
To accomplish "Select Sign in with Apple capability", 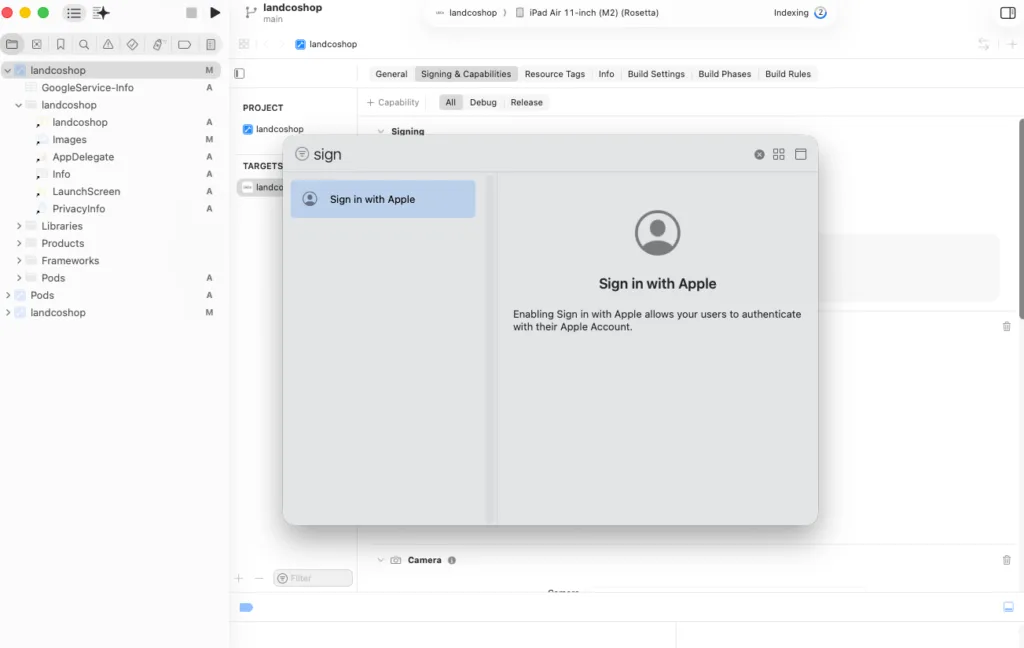I will point(382,199).
